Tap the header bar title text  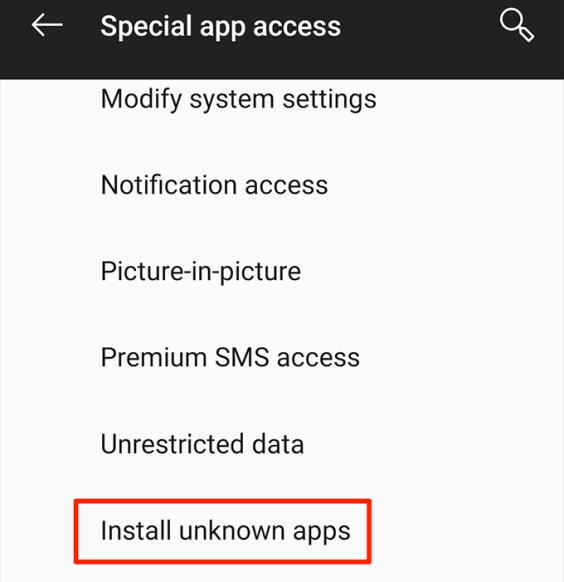[220, 27]
